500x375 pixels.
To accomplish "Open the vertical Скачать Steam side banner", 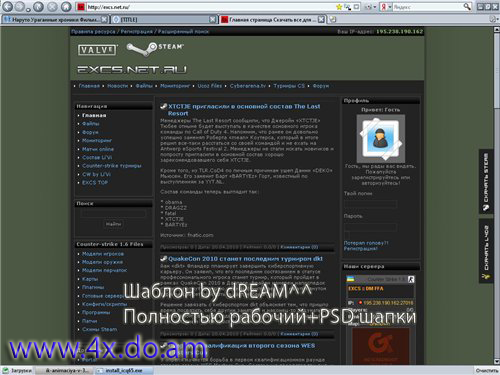I will click(x=486, y=182).
